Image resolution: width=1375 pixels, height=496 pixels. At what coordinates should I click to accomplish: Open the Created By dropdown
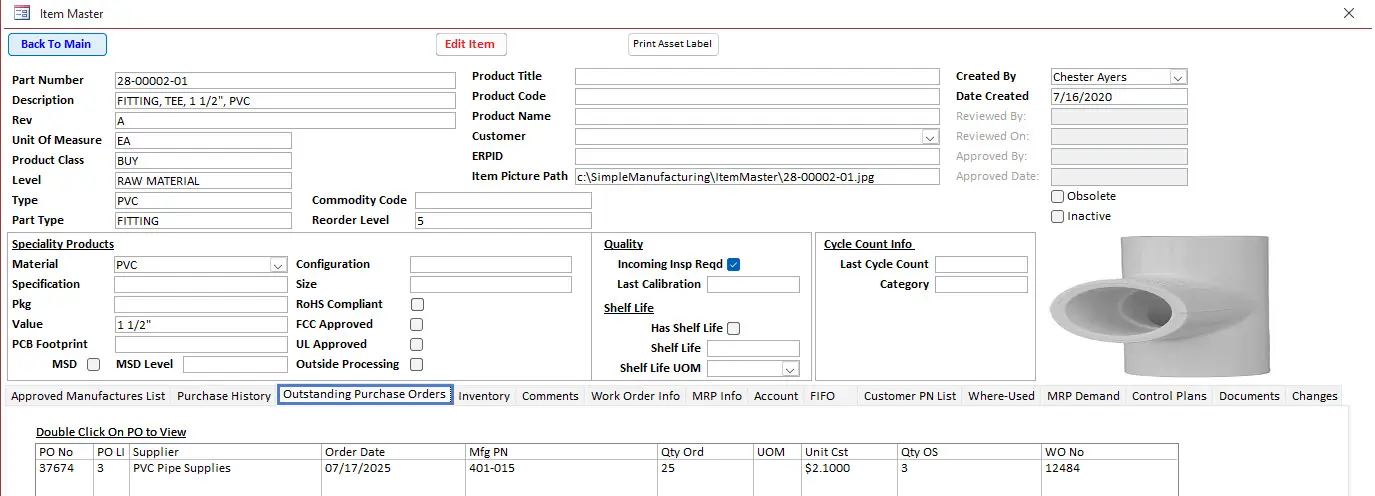tap(1177, 77)
